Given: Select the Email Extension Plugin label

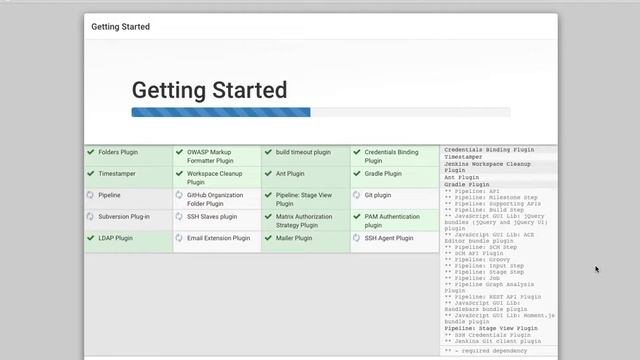Looking at the screenshot, I should pyautogui.click(x=218, y=238).
